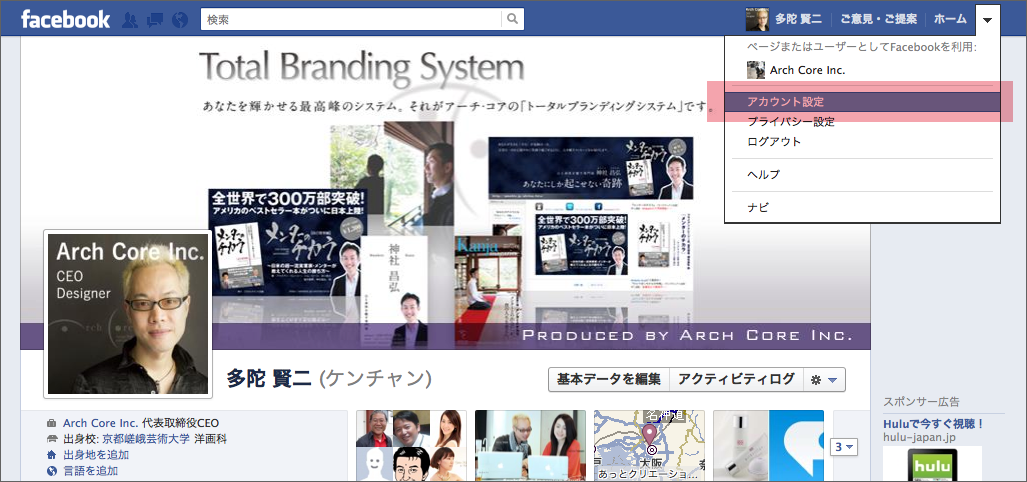
Task: Go to ホーム in header
Action: coord(950,20)
